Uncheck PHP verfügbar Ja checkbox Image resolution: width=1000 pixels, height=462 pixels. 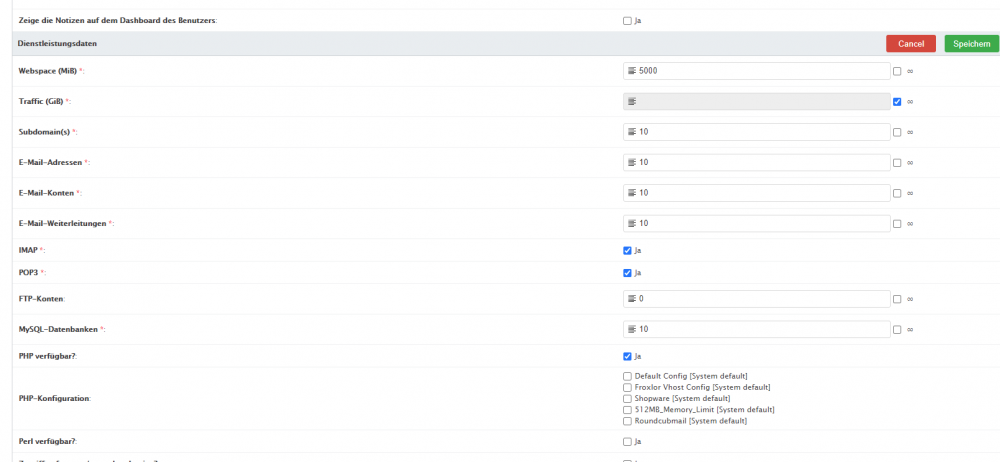[627, 356]
